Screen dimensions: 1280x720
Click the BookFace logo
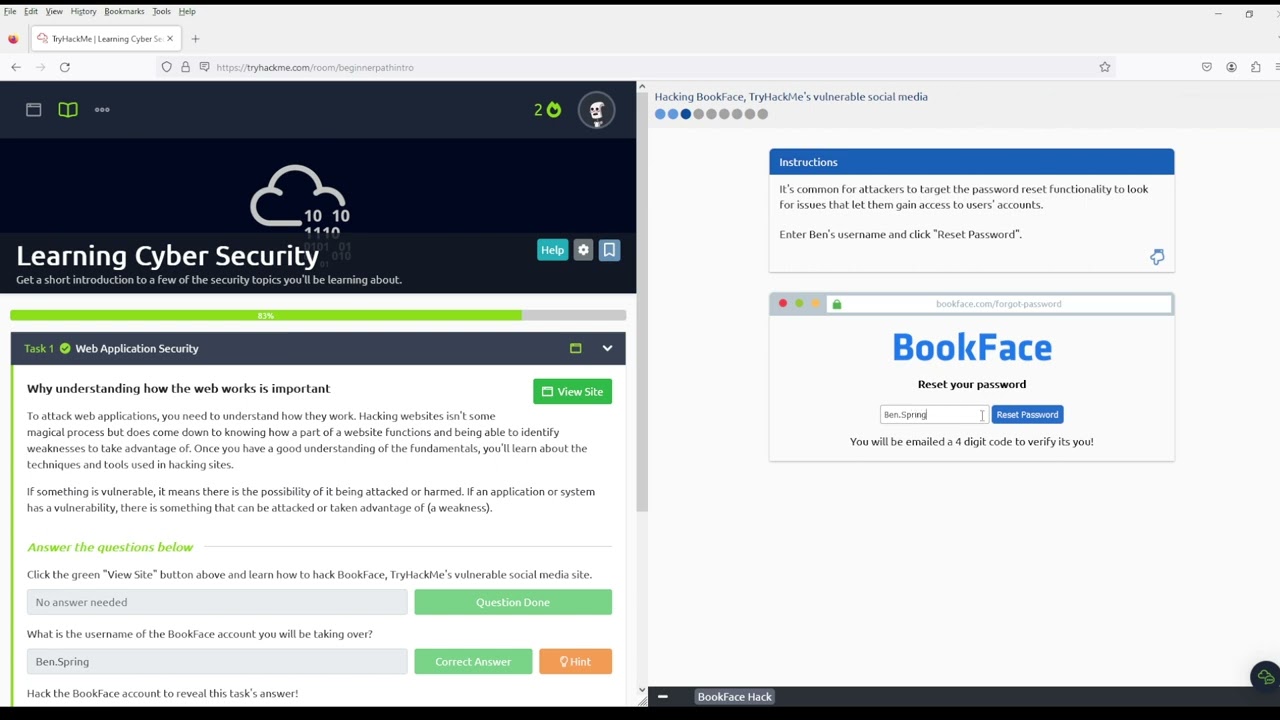pos(972,348)
